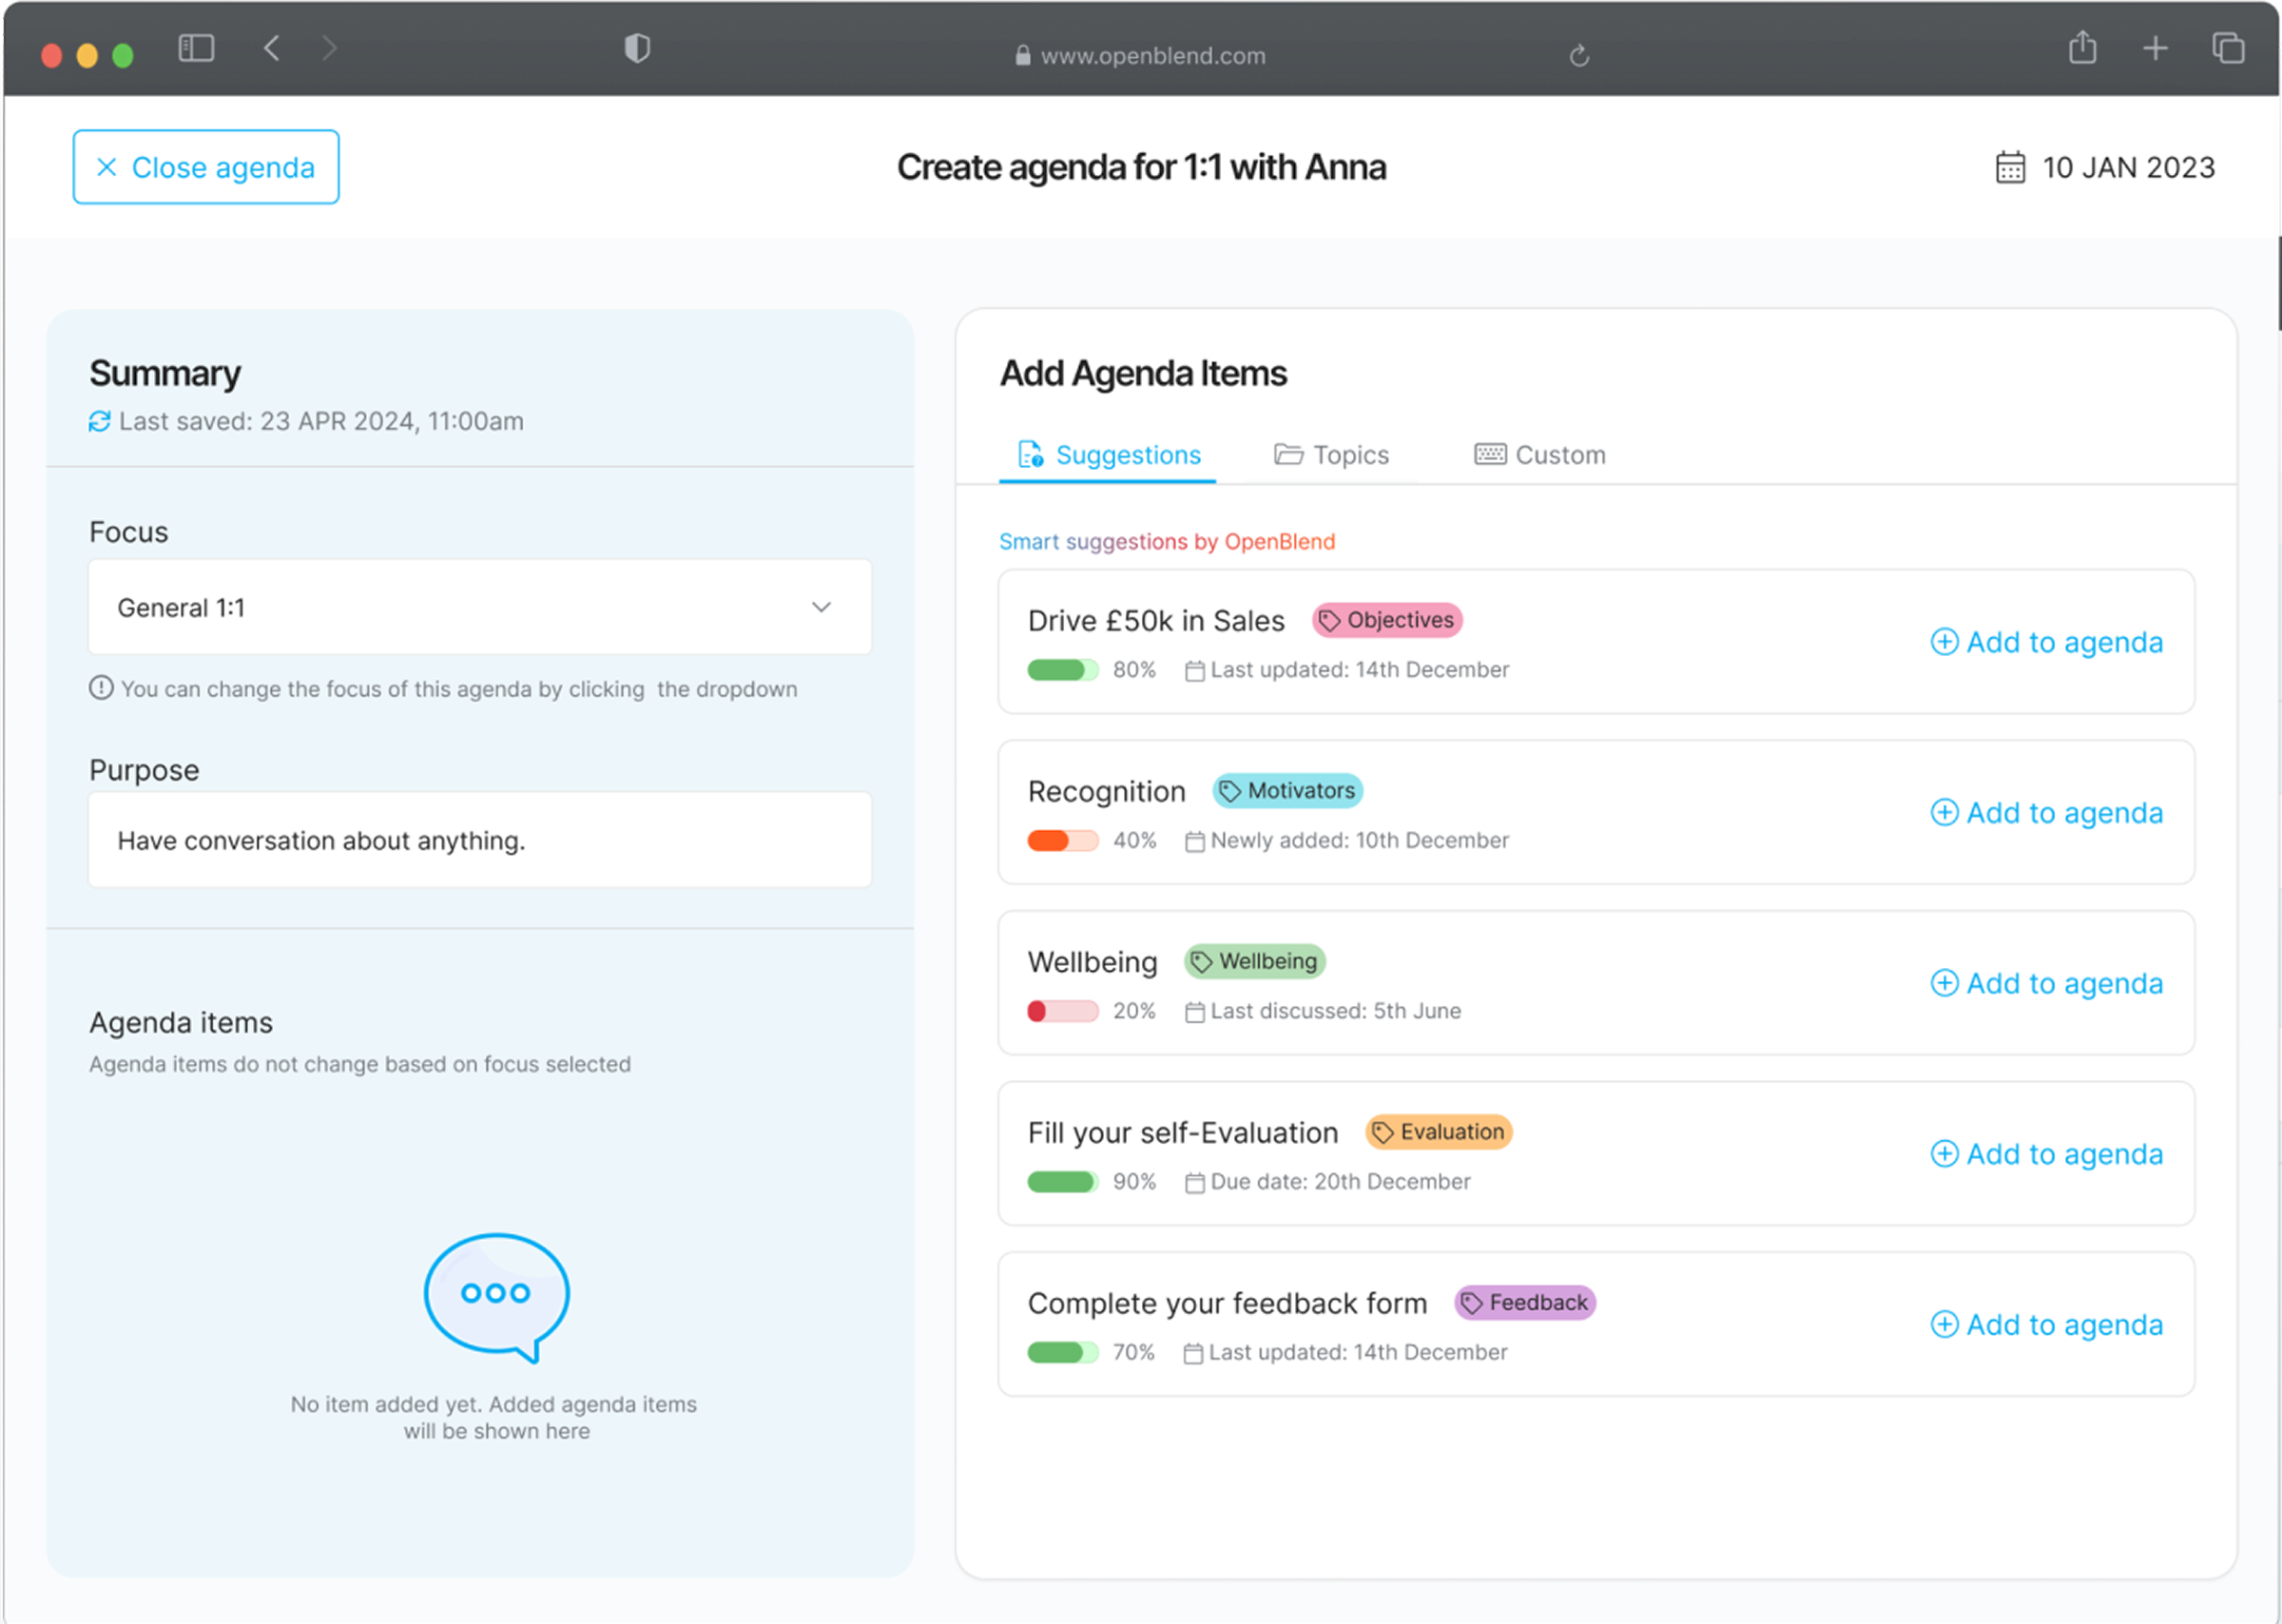Click the sync icon next to Last saved
The image size is (2282, 1624).
99,422
